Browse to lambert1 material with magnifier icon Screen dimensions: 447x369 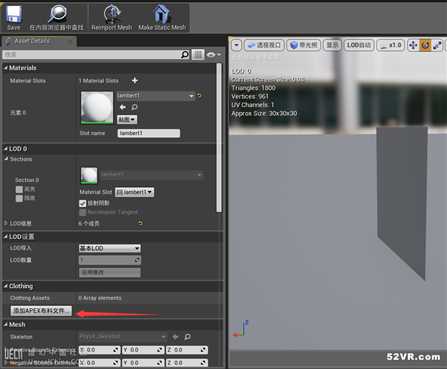click(x=134, y=107)
